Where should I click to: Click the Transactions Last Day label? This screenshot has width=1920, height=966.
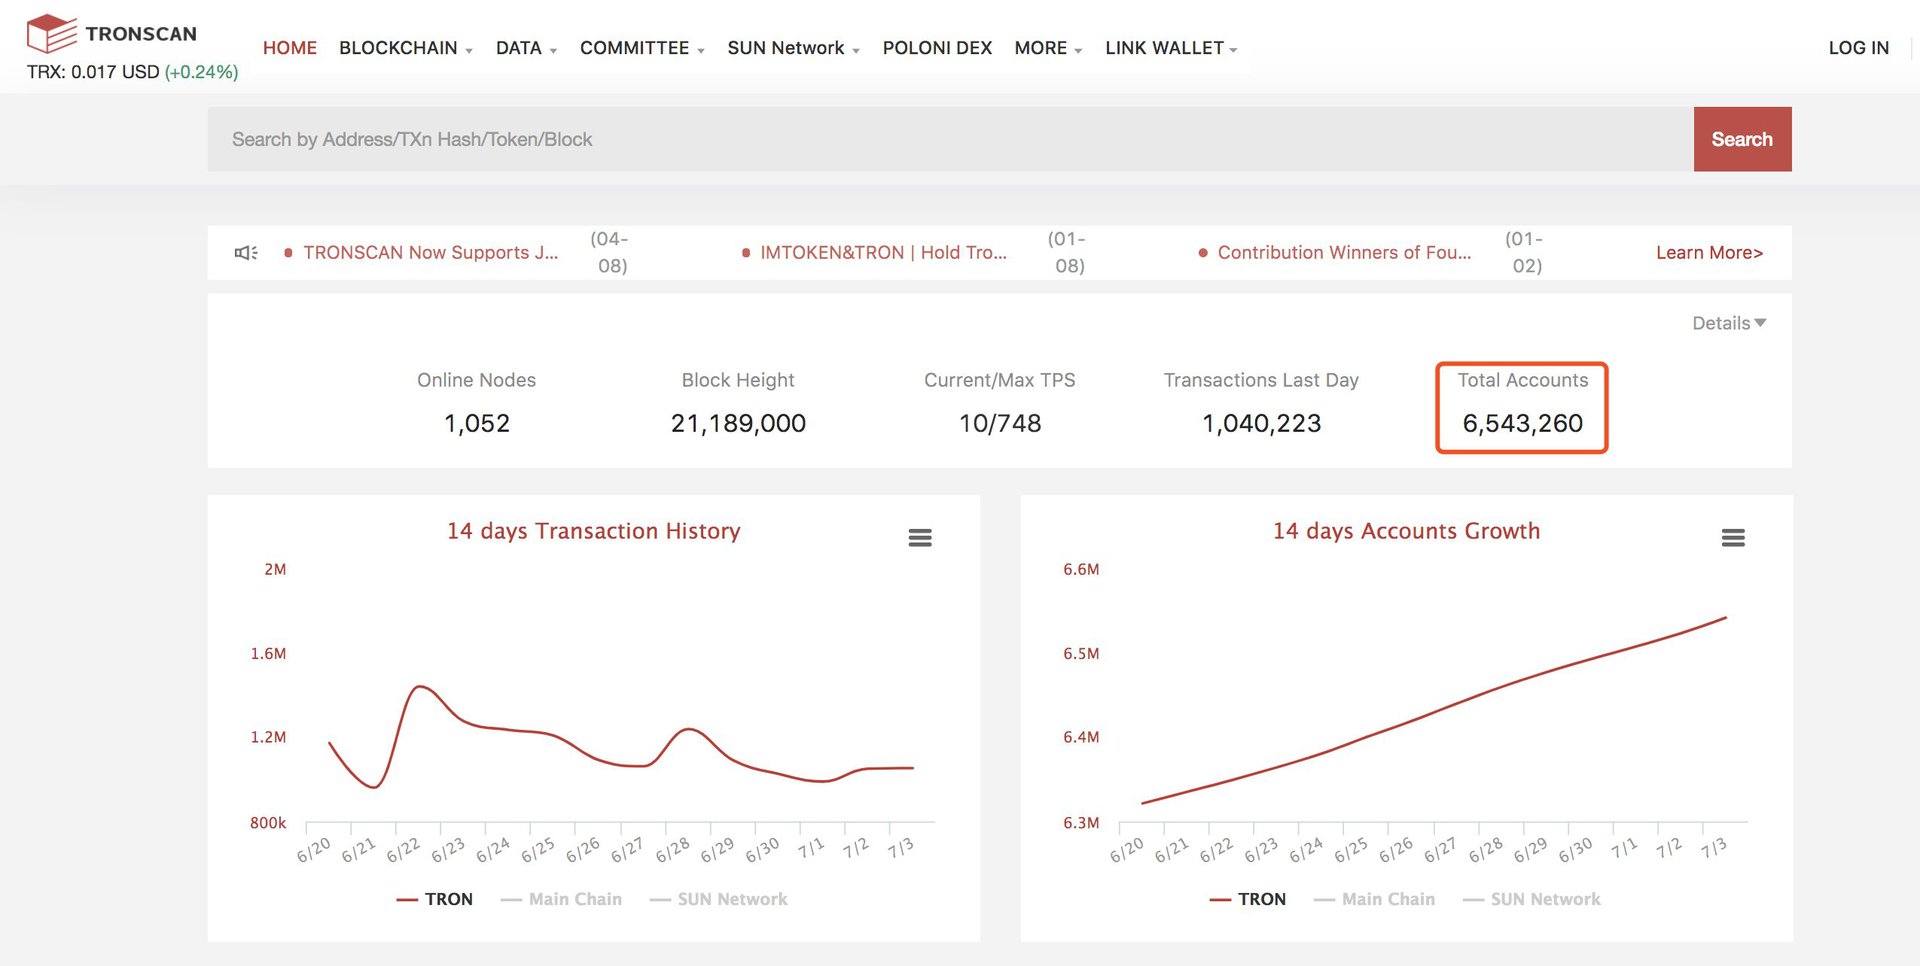point(1261,380)
